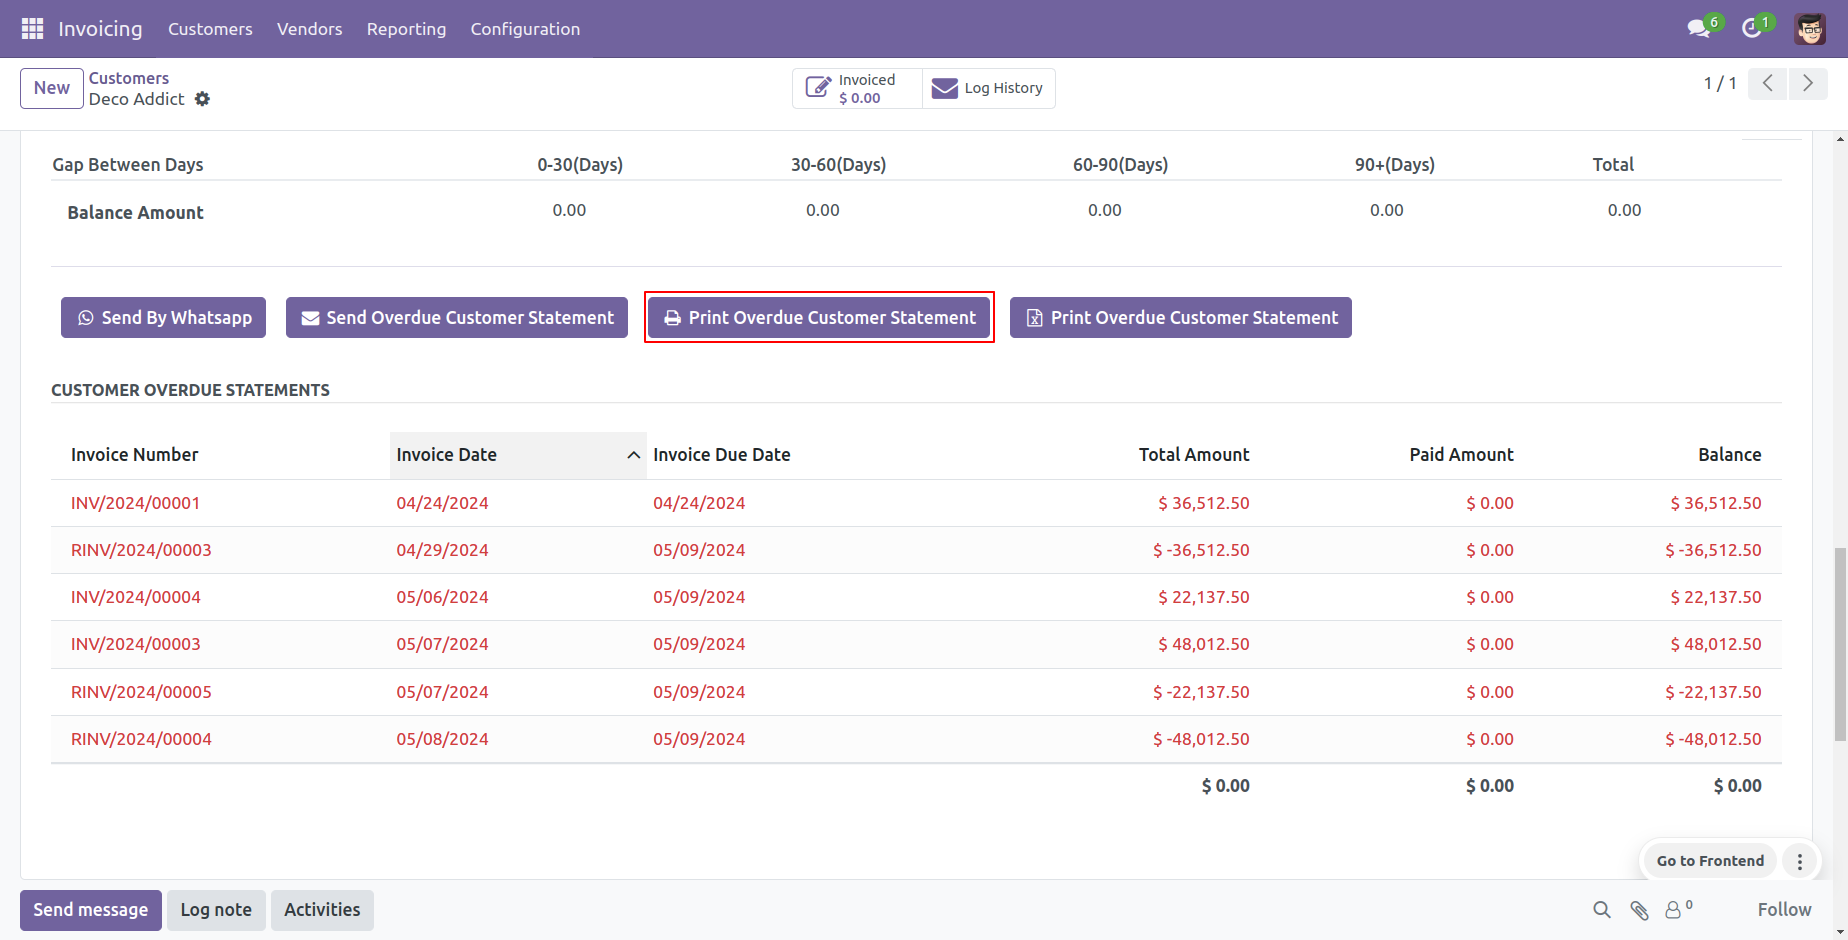Image resolution: width=1848 pixels, height=940 pixels.
Task: Go to previous record arrow
Action: (x=1768, y=84)
